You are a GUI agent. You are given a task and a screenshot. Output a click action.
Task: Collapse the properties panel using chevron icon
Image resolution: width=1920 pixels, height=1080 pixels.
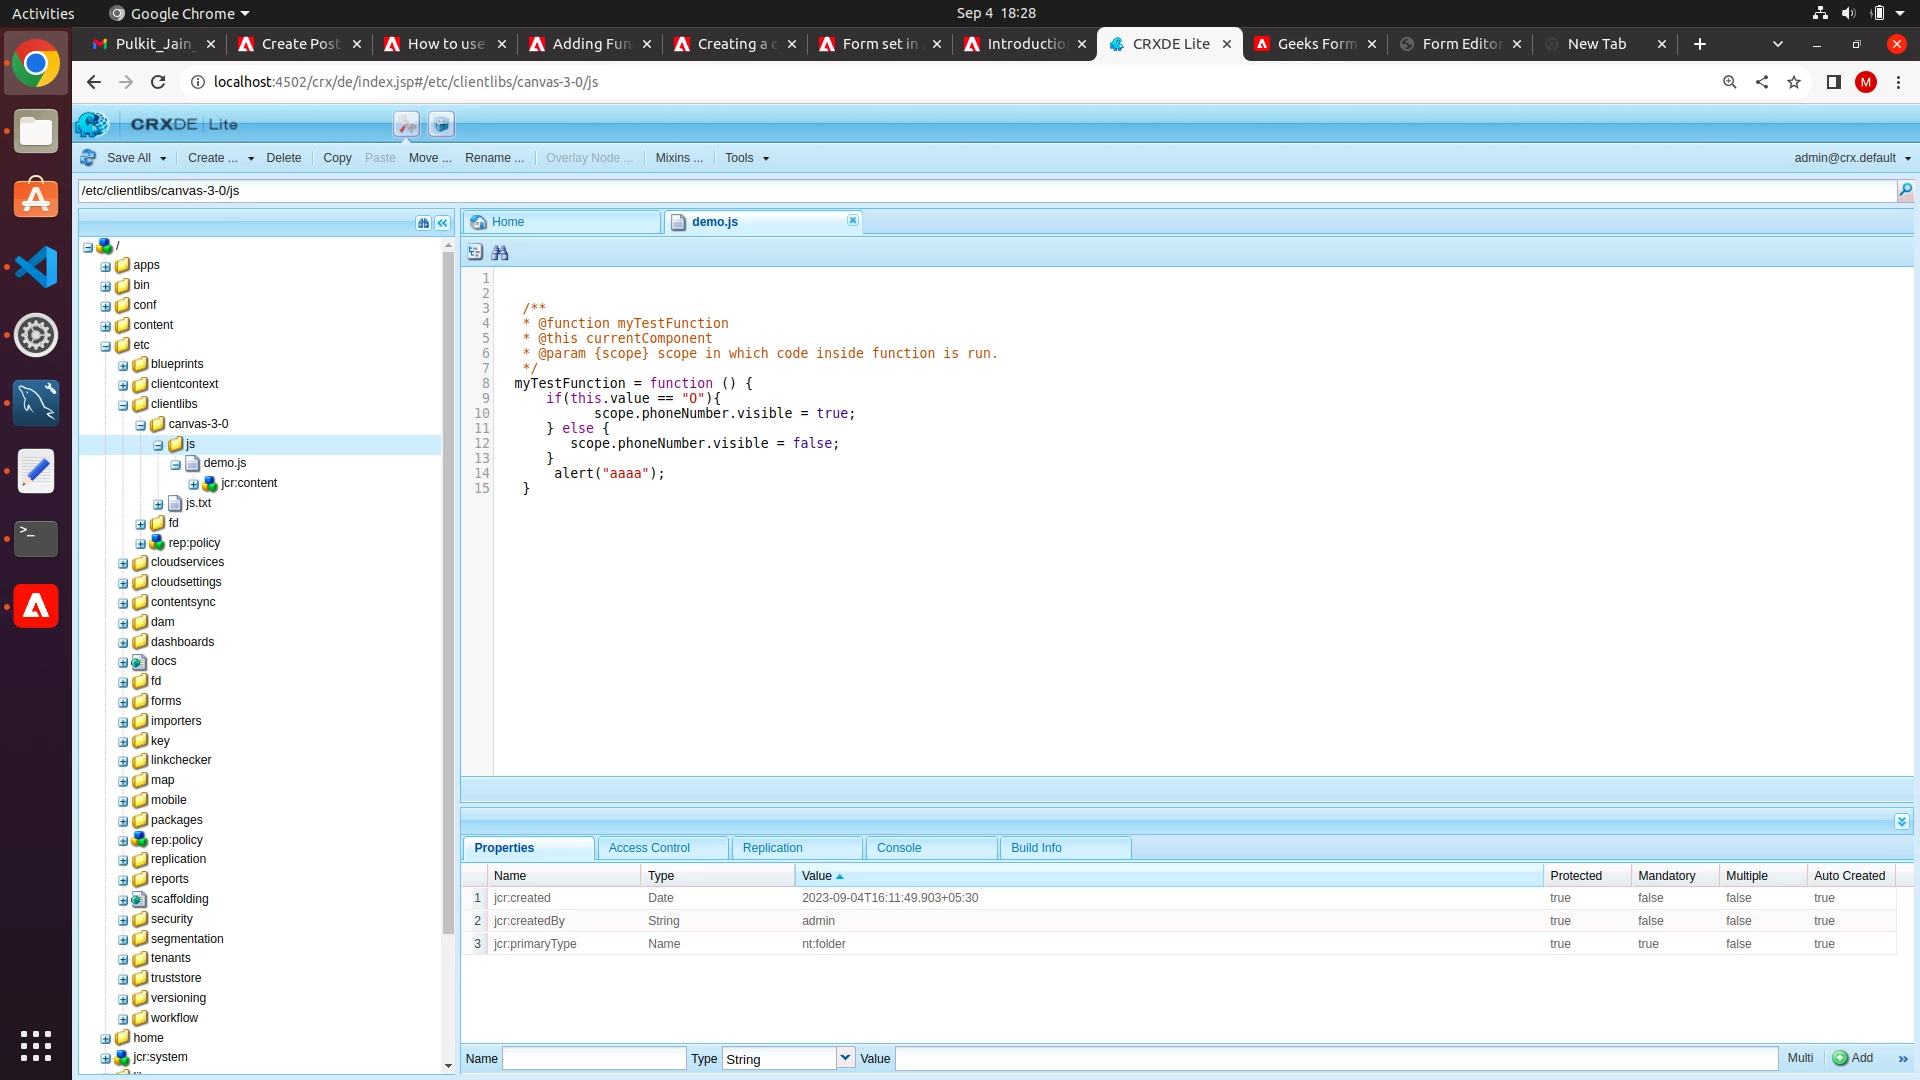(x=1901, y=821)
